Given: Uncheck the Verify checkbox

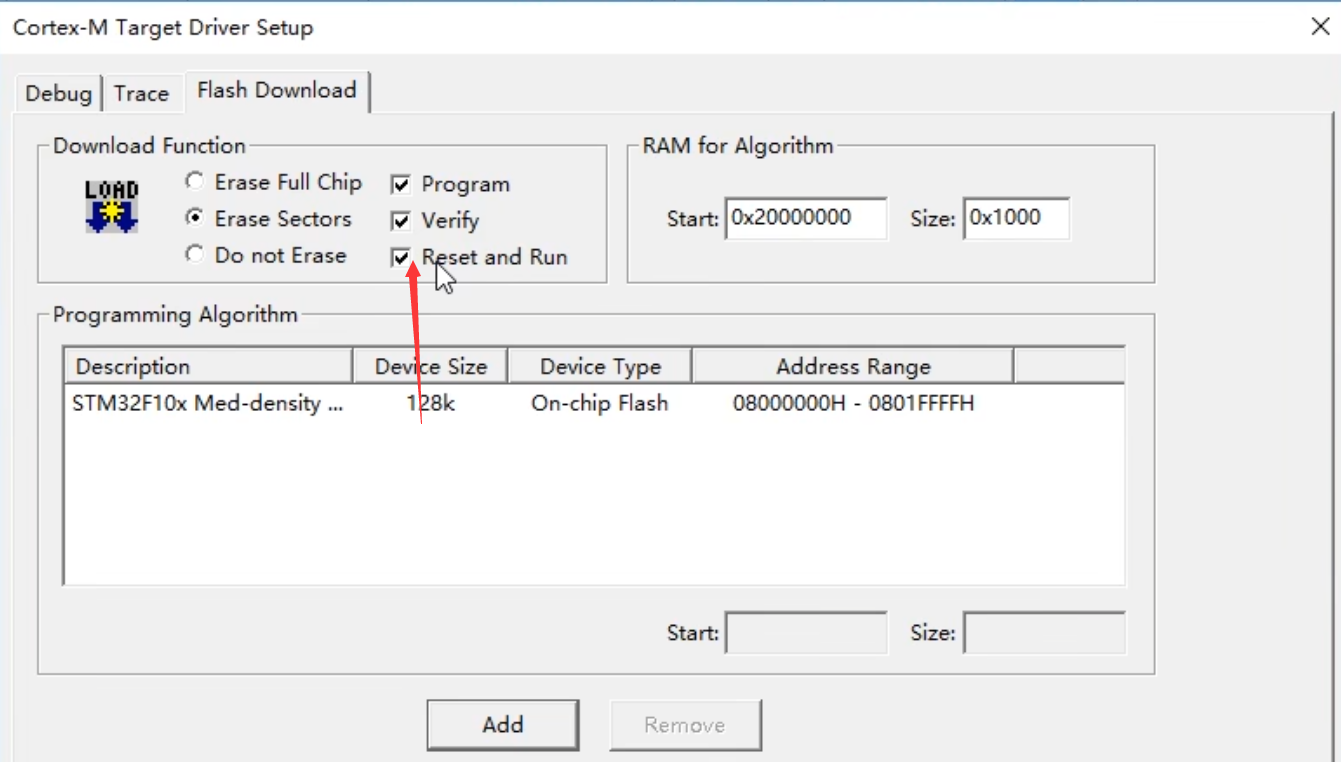Looking at the screenshot, I should [x=401, y=221].
